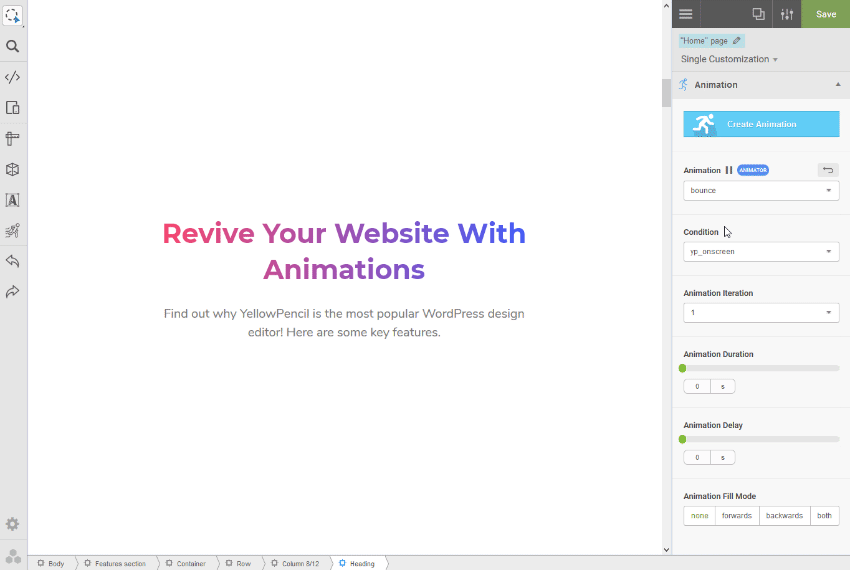Open the property sliders options icon
This screenshot has height=570, width=850.
(787, 14)
